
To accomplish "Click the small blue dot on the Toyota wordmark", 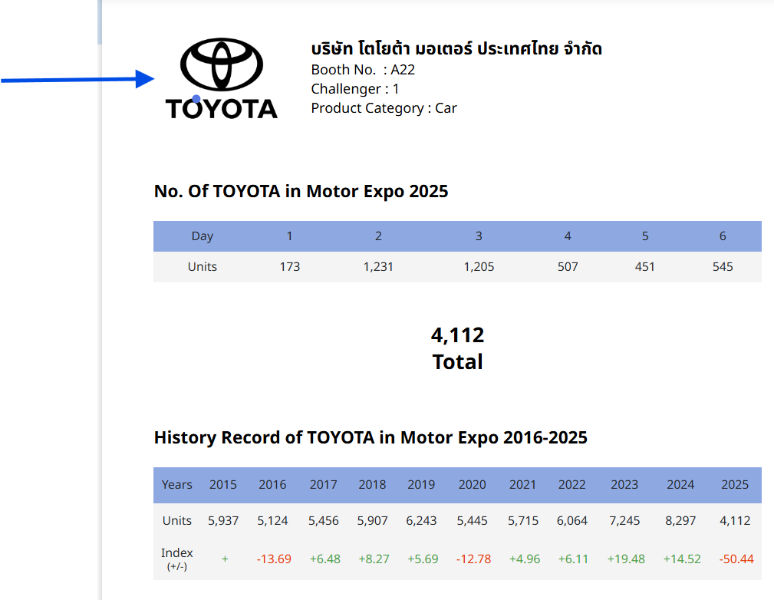I will coord(196,100).
